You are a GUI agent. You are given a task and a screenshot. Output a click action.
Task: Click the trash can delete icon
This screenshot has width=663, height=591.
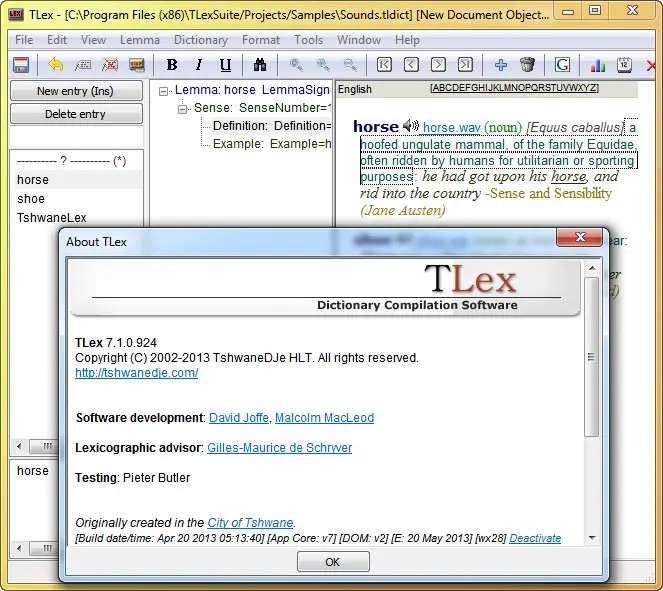[x=527, y=65]
